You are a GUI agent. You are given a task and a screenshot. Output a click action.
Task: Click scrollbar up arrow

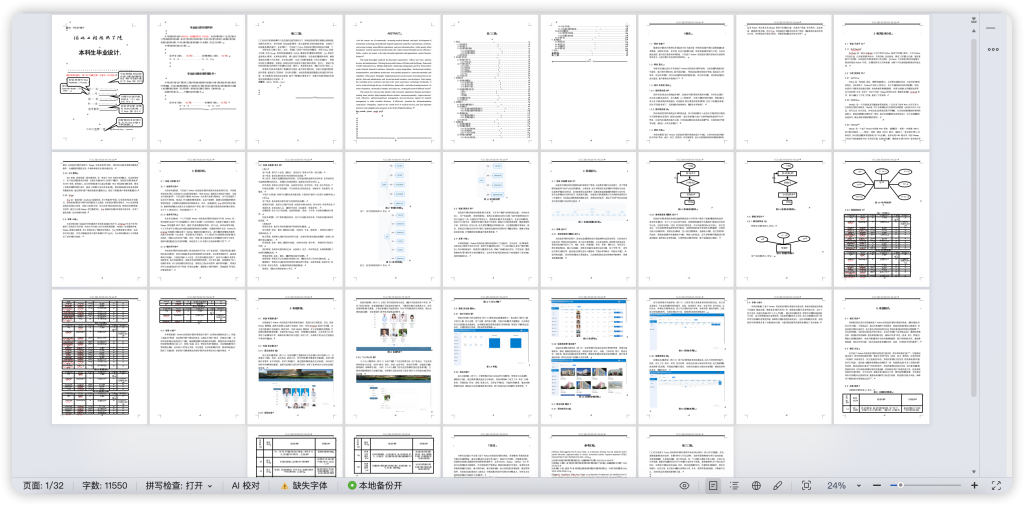[x=974, y=31]
